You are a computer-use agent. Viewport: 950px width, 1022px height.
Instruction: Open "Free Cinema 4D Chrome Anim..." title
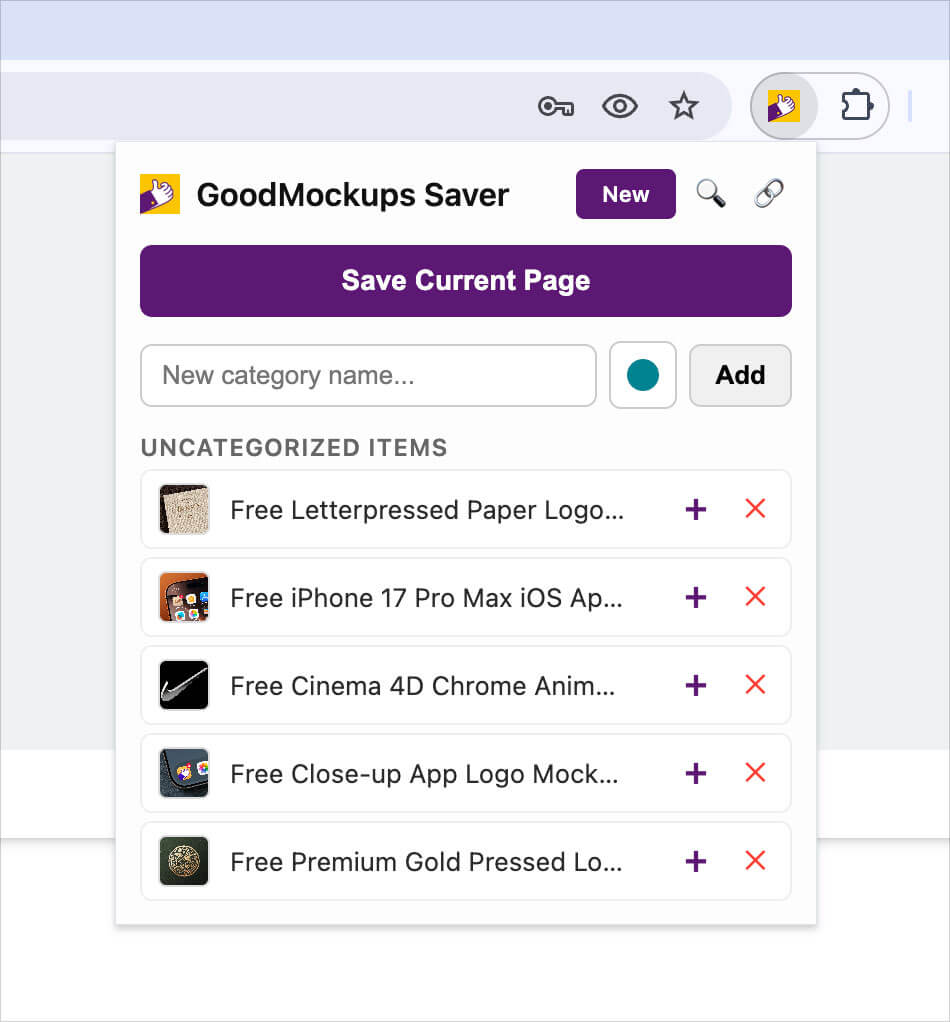pyautogui.click(x=423, y=686)
